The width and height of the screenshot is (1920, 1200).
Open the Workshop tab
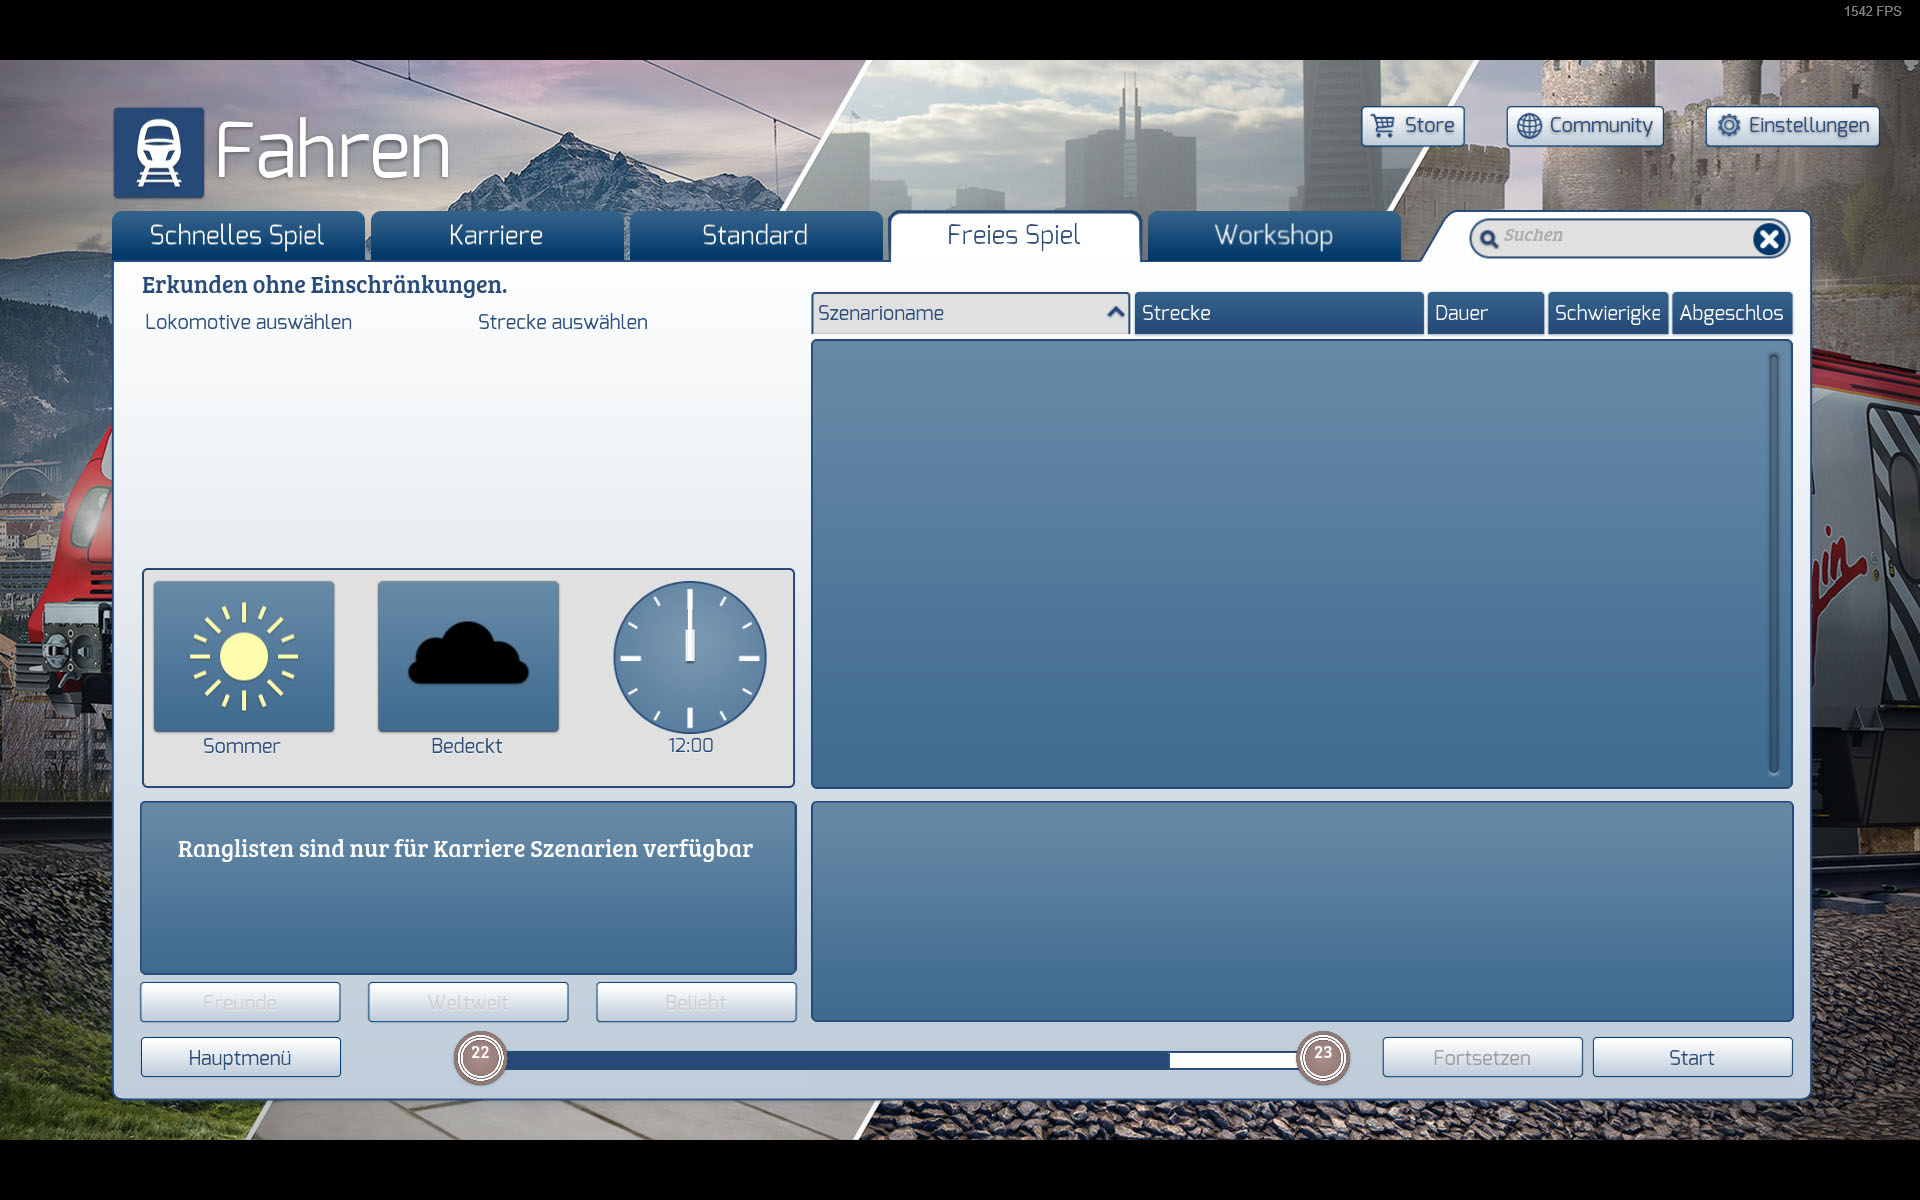point(1273,236)
